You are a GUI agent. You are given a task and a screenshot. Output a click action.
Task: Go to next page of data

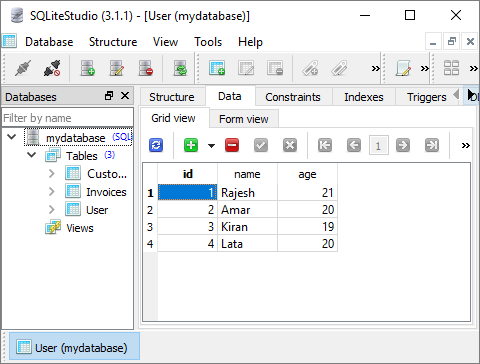click(x=403, y=145)
